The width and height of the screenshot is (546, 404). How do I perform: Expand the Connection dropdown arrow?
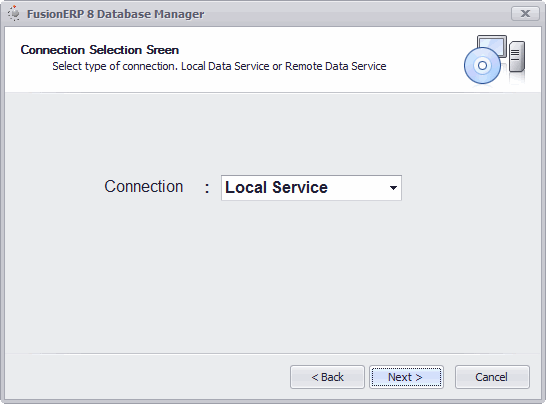393,188
